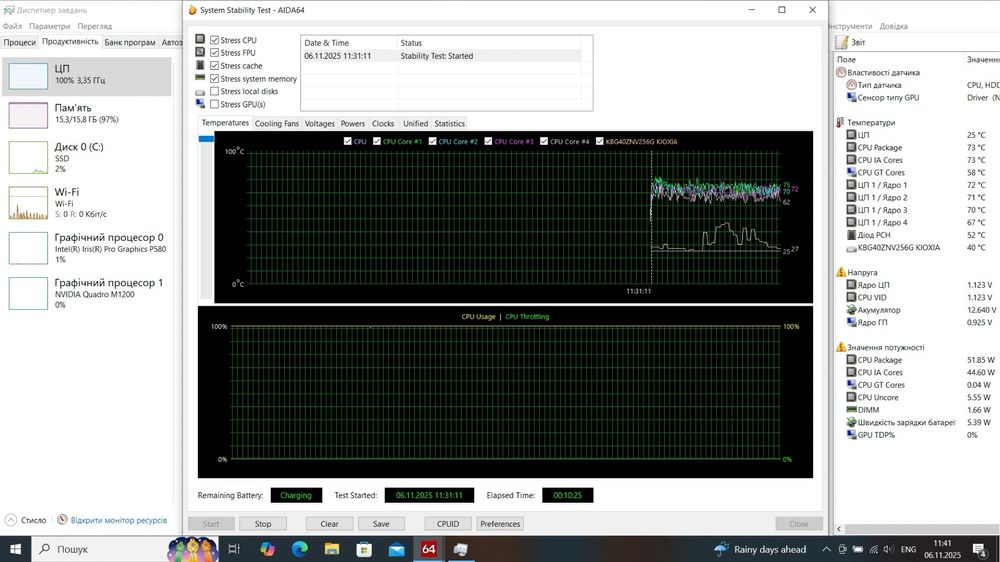Click the Stress system memory RAM icon

[x=200, y=78]
